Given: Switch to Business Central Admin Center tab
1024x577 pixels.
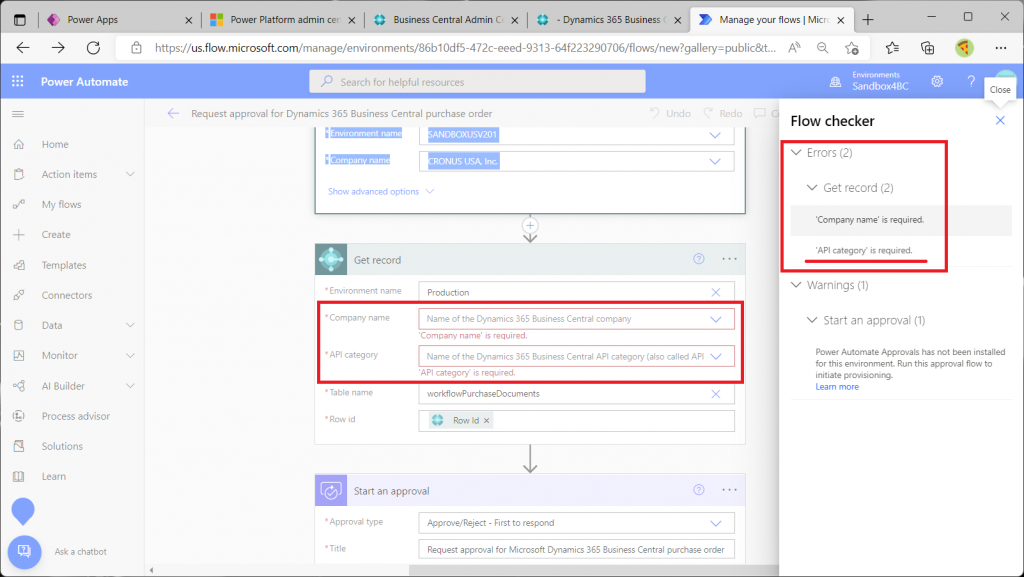Looking at the screenshot, I should click(x=445, y=20).
